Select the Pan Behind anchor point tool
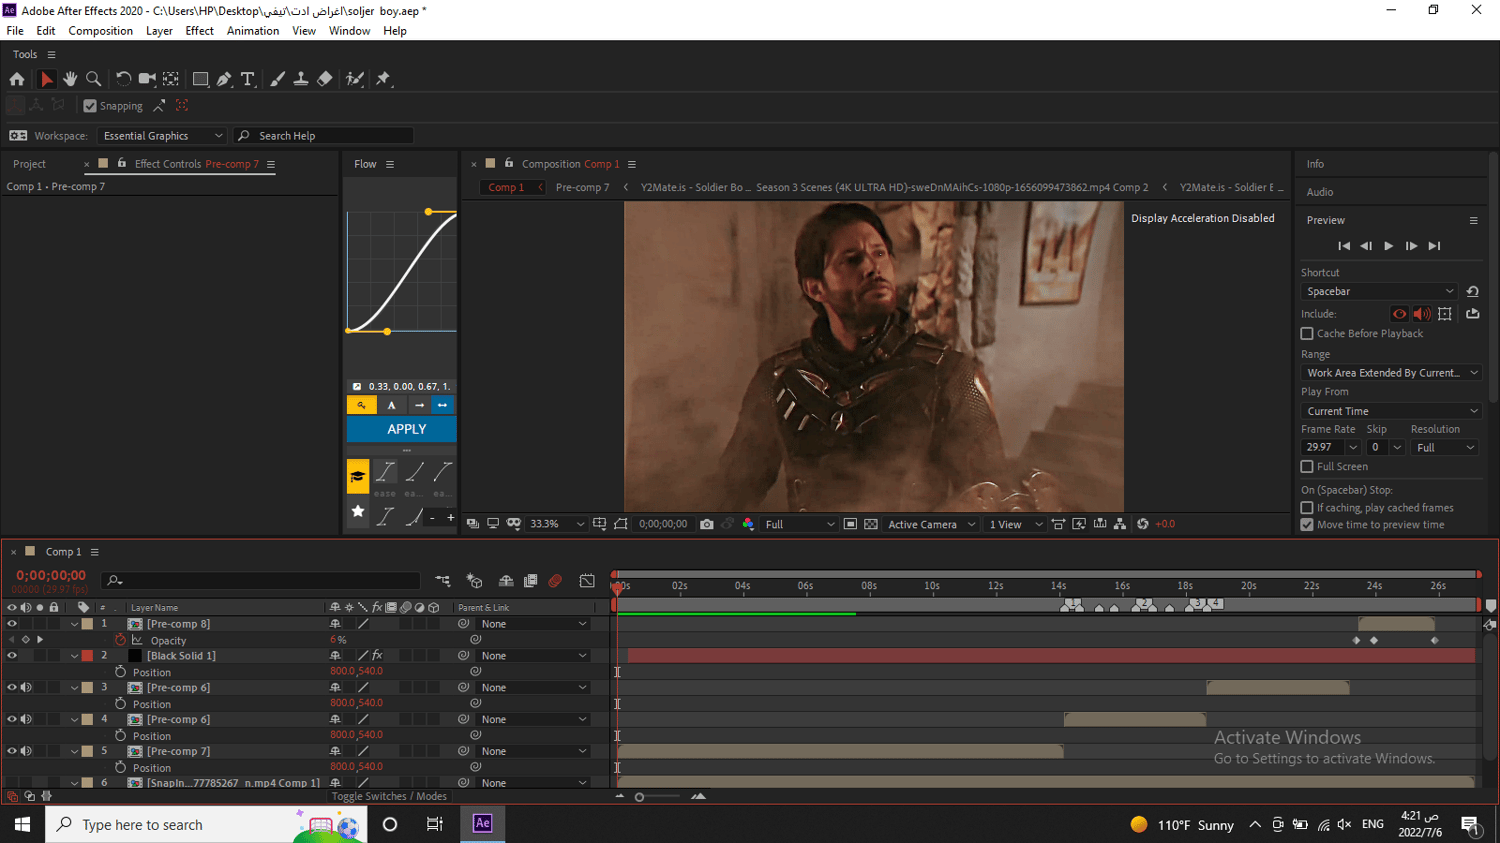The height and width of the screenshot is (843, 1500). [x=171, y=79]
